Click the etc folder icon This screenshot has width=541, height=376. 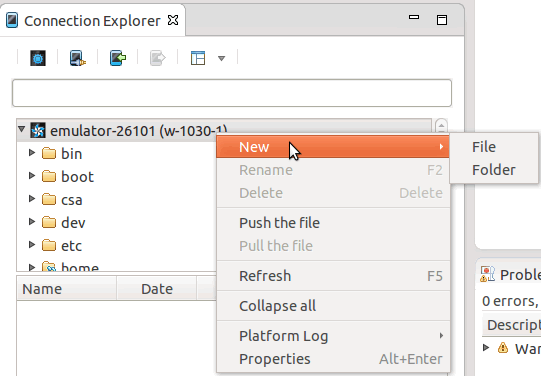(49, 245)
